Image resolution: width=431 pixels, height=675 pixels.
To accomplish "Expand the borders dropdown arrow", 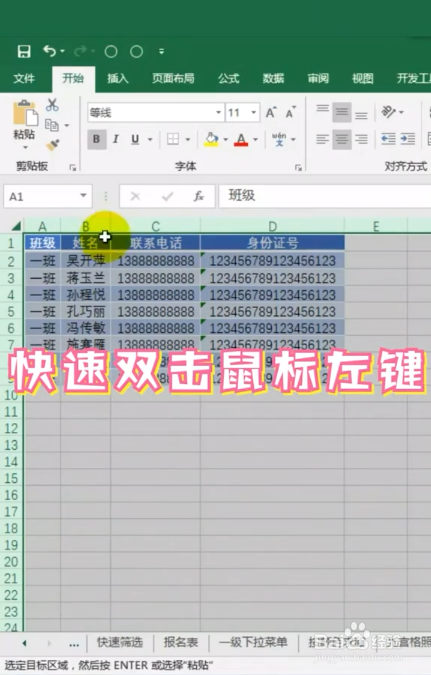I will coord(188,139).
